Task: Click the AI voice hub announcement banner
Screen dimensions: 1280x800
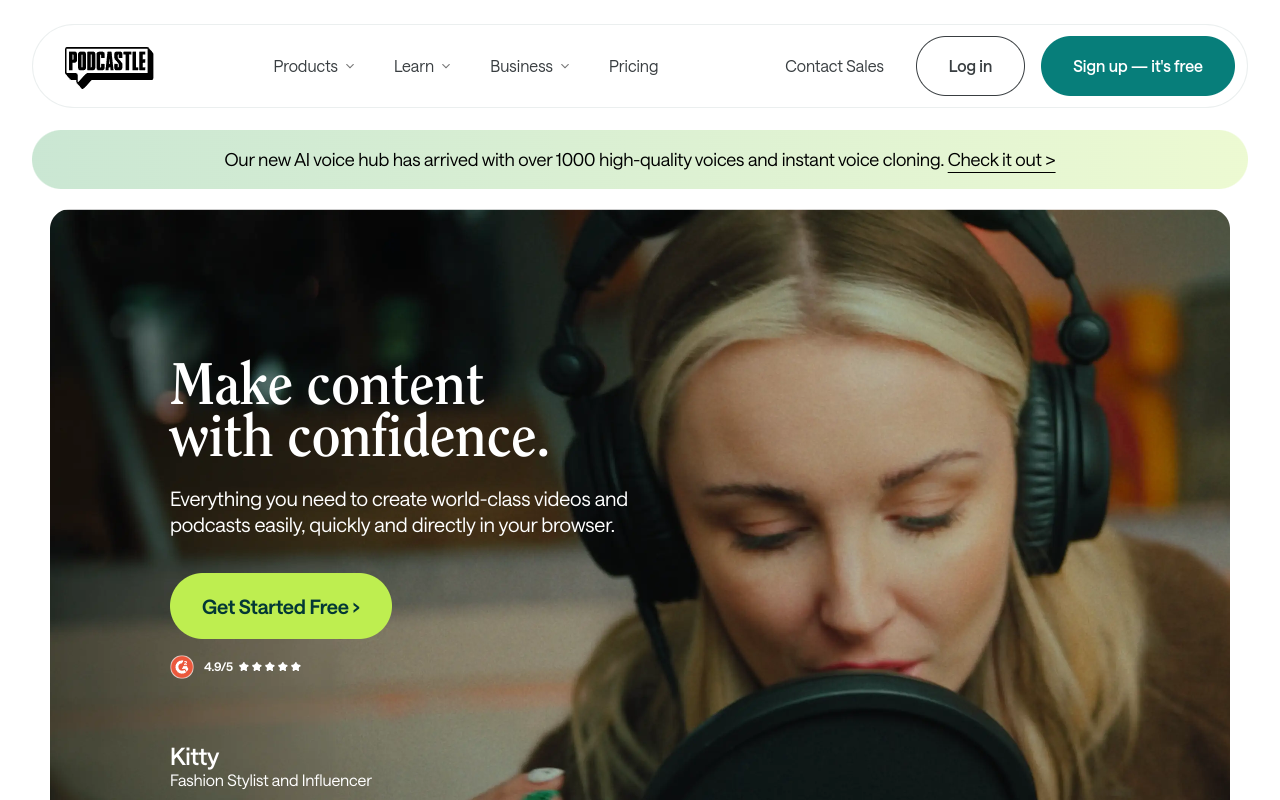Action: click(640, 160)
